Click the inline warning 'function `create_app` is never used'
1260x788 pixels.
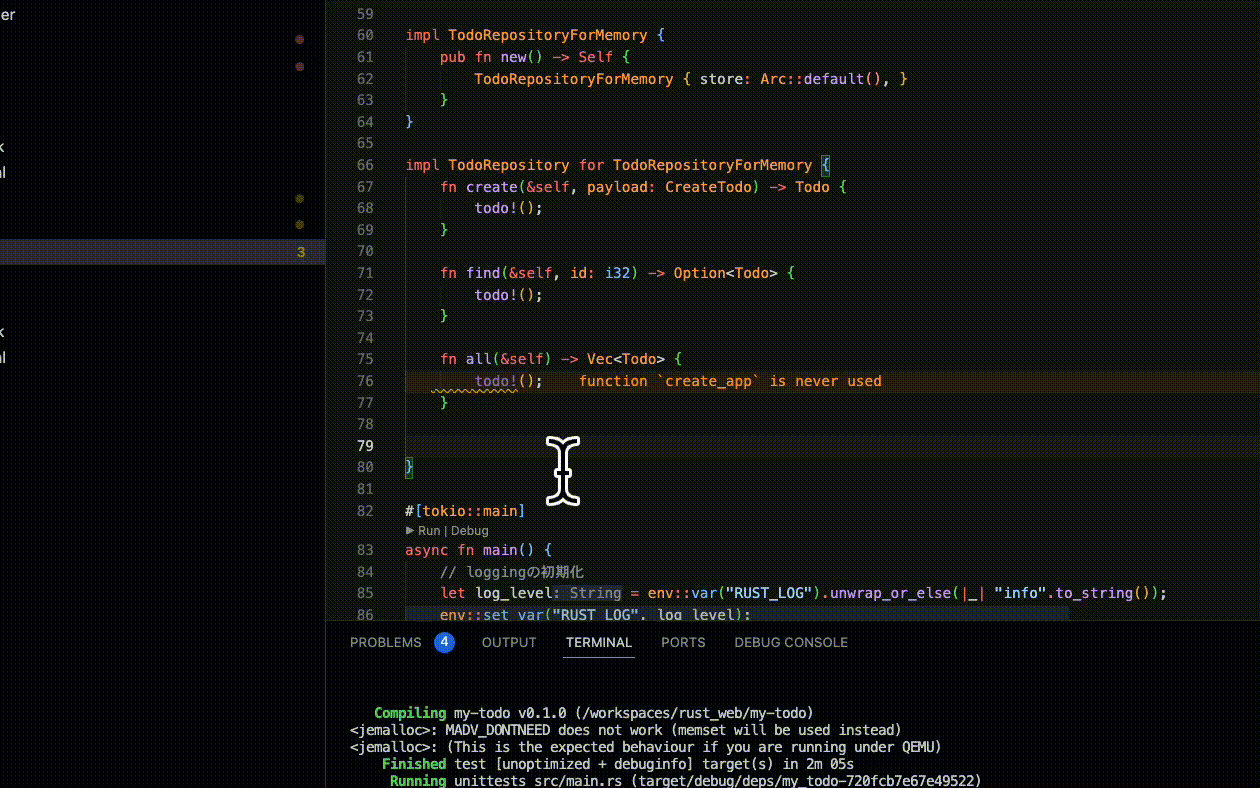[730, 381]
